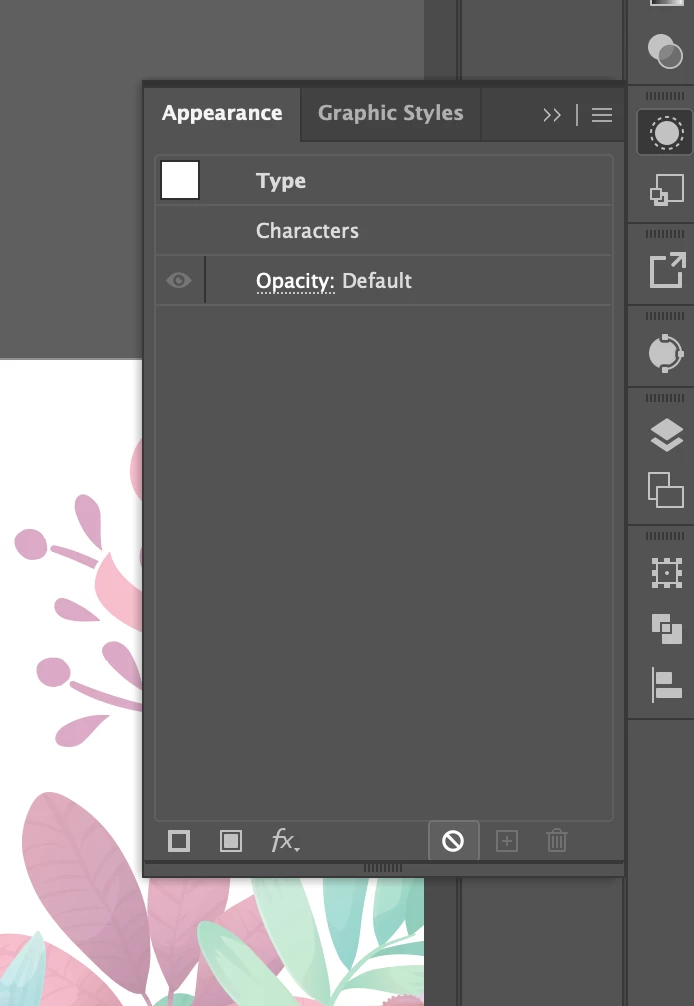Open the Asset Export panel icon
This screenshot has width=694, height=1006.
coord(667,270)
